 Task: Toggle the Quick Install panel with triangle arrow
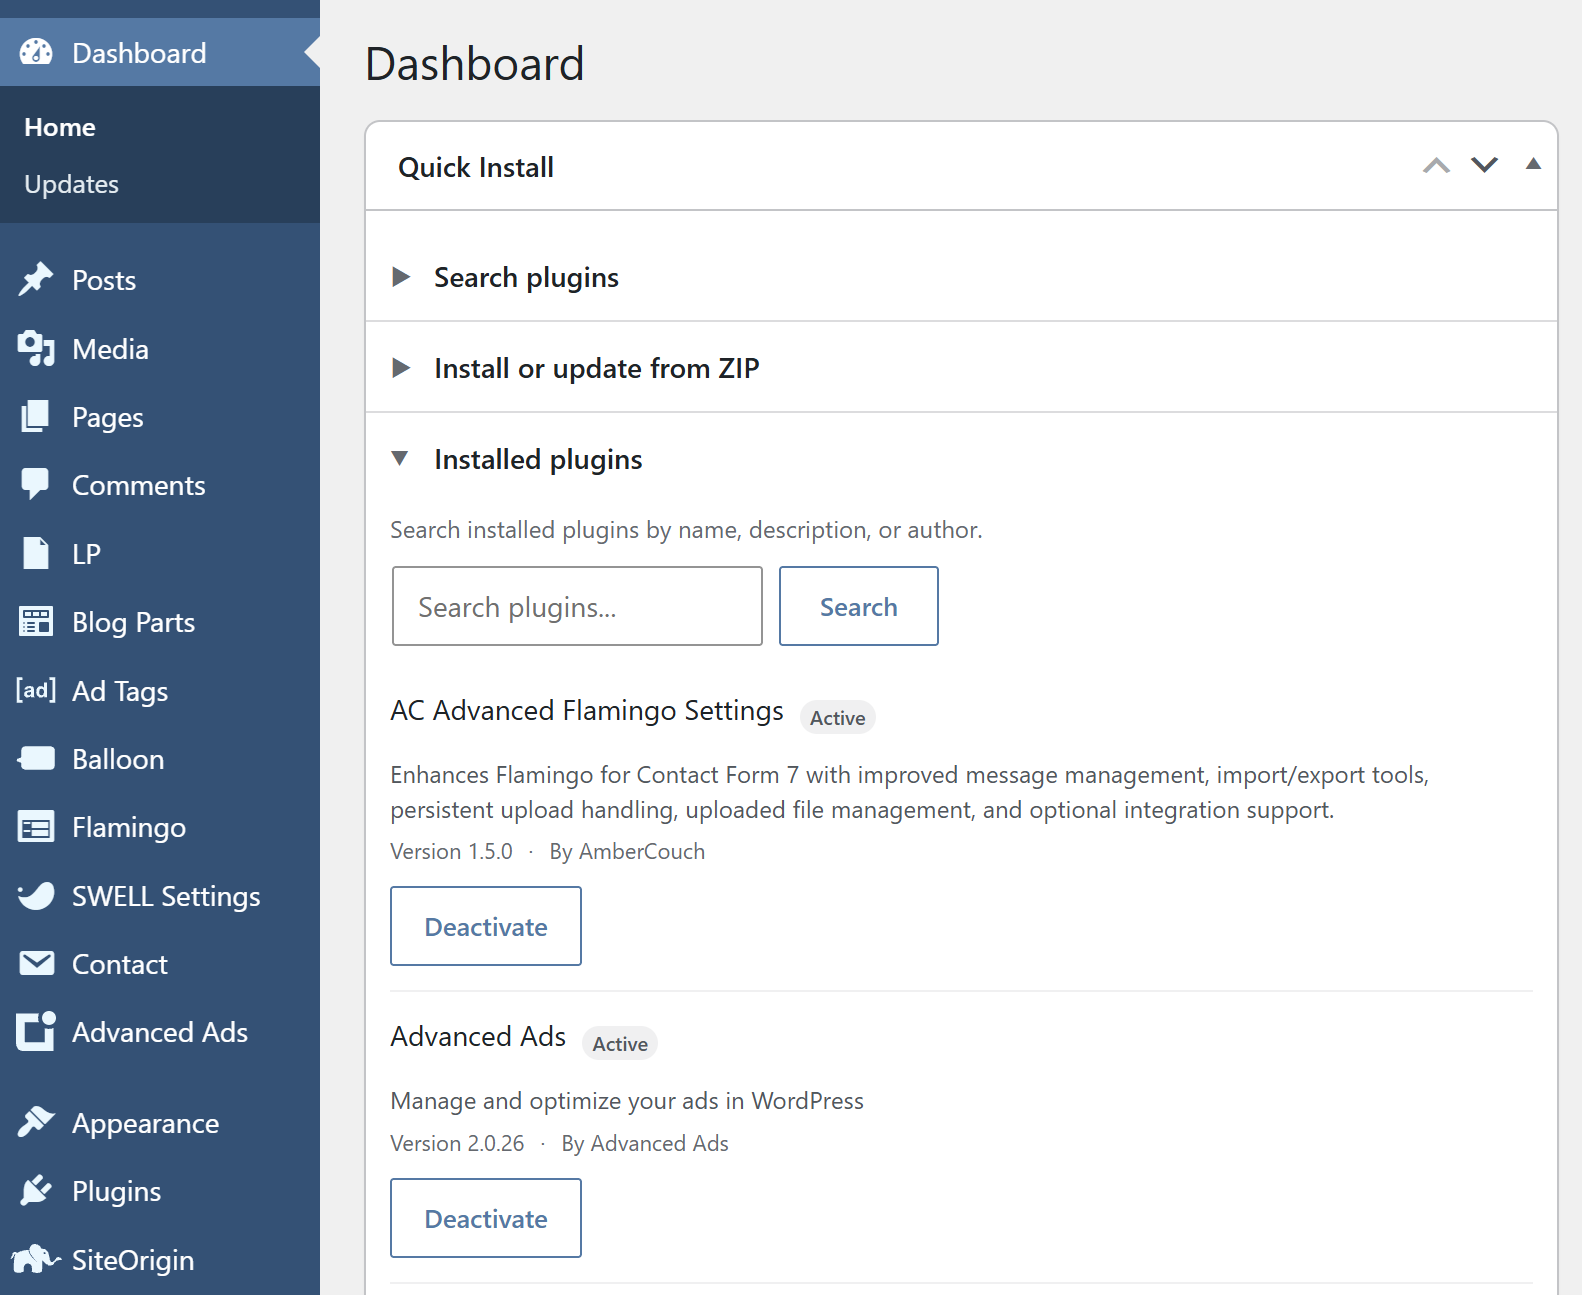coord(1533,164)
